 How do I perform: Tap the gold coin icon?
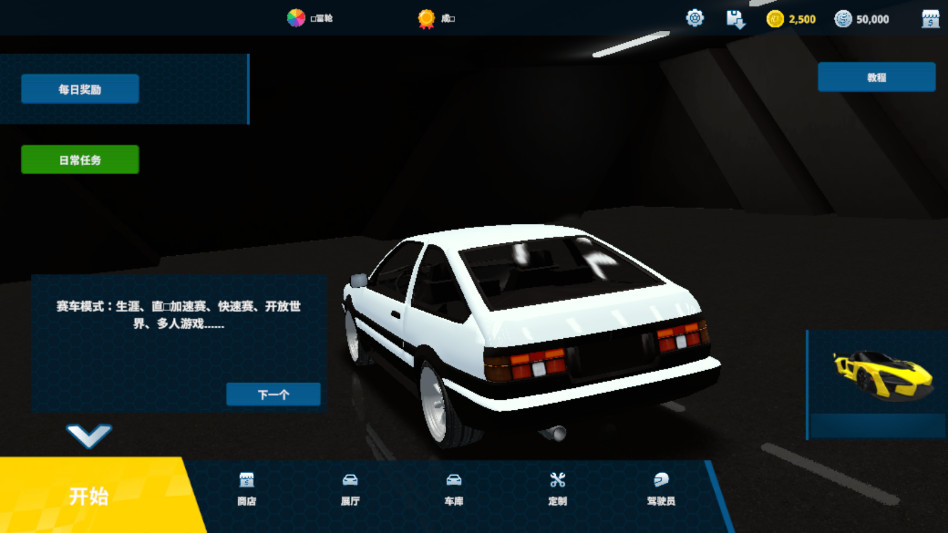coord(774,19)
